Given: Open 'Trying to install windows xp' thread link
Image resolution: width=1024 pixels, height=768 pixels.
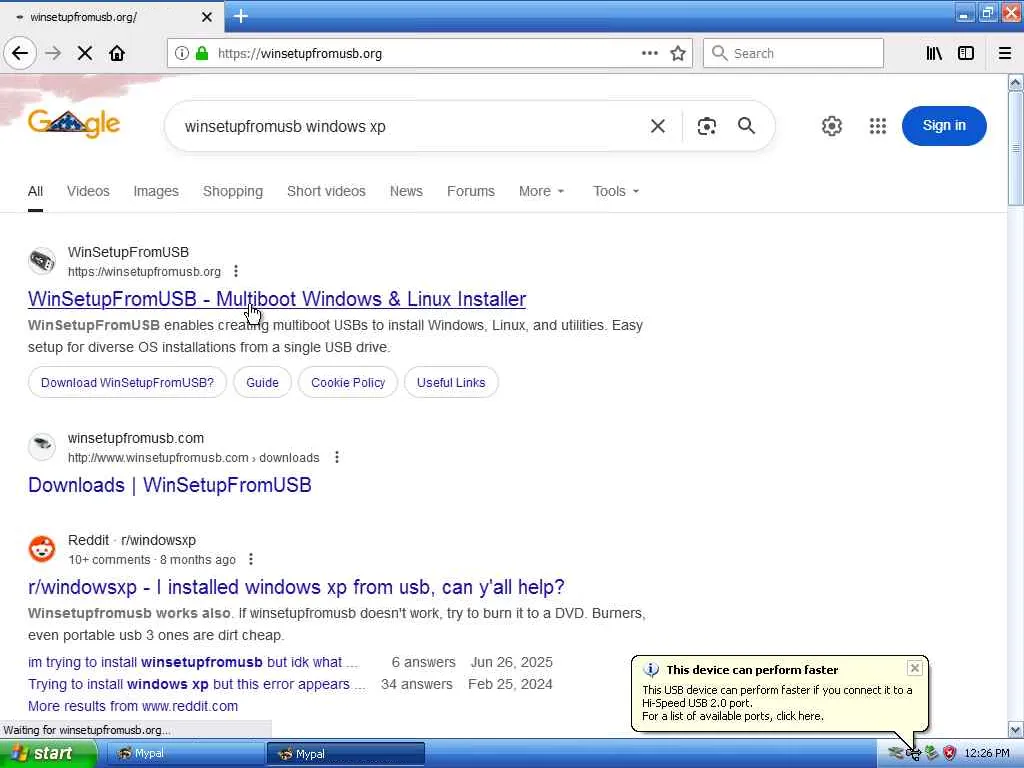Looking at the screenshot, I should (x=196, y=684).
